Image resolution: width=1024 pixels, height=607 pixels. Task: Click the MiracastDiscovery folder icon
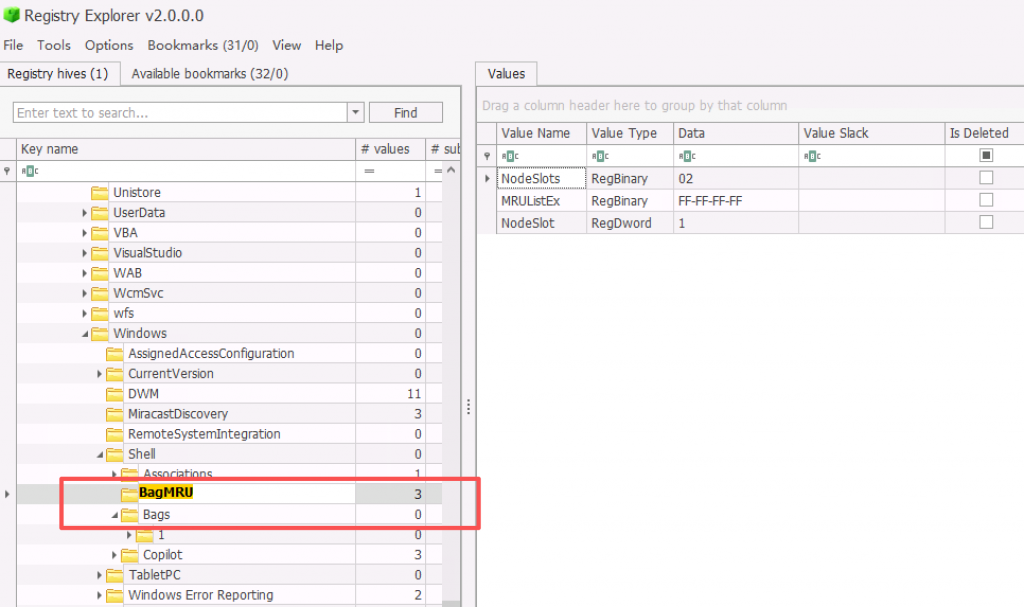(x=114, y=414)
